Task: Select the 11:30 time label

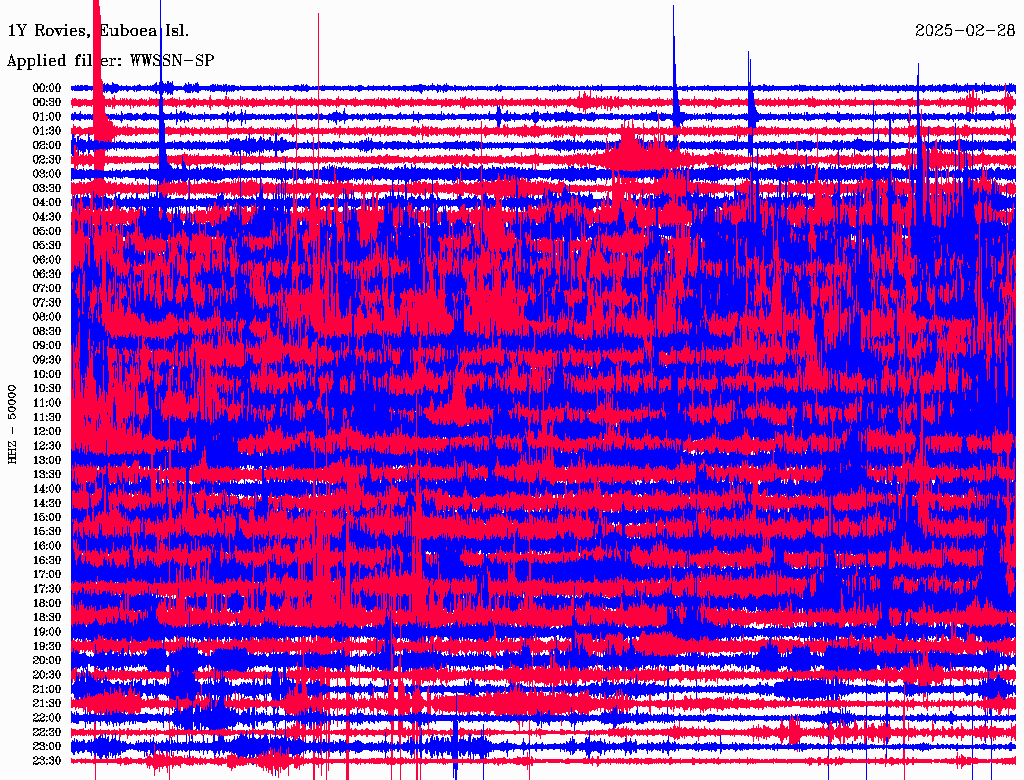Action: pos(47,417)
